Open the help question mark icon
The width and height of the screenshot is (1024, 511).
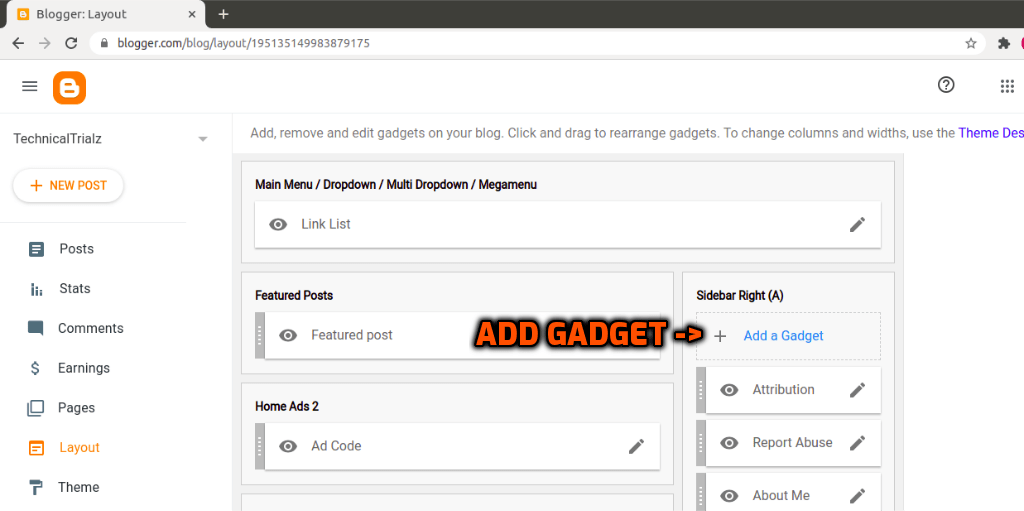tap(946, 85)
